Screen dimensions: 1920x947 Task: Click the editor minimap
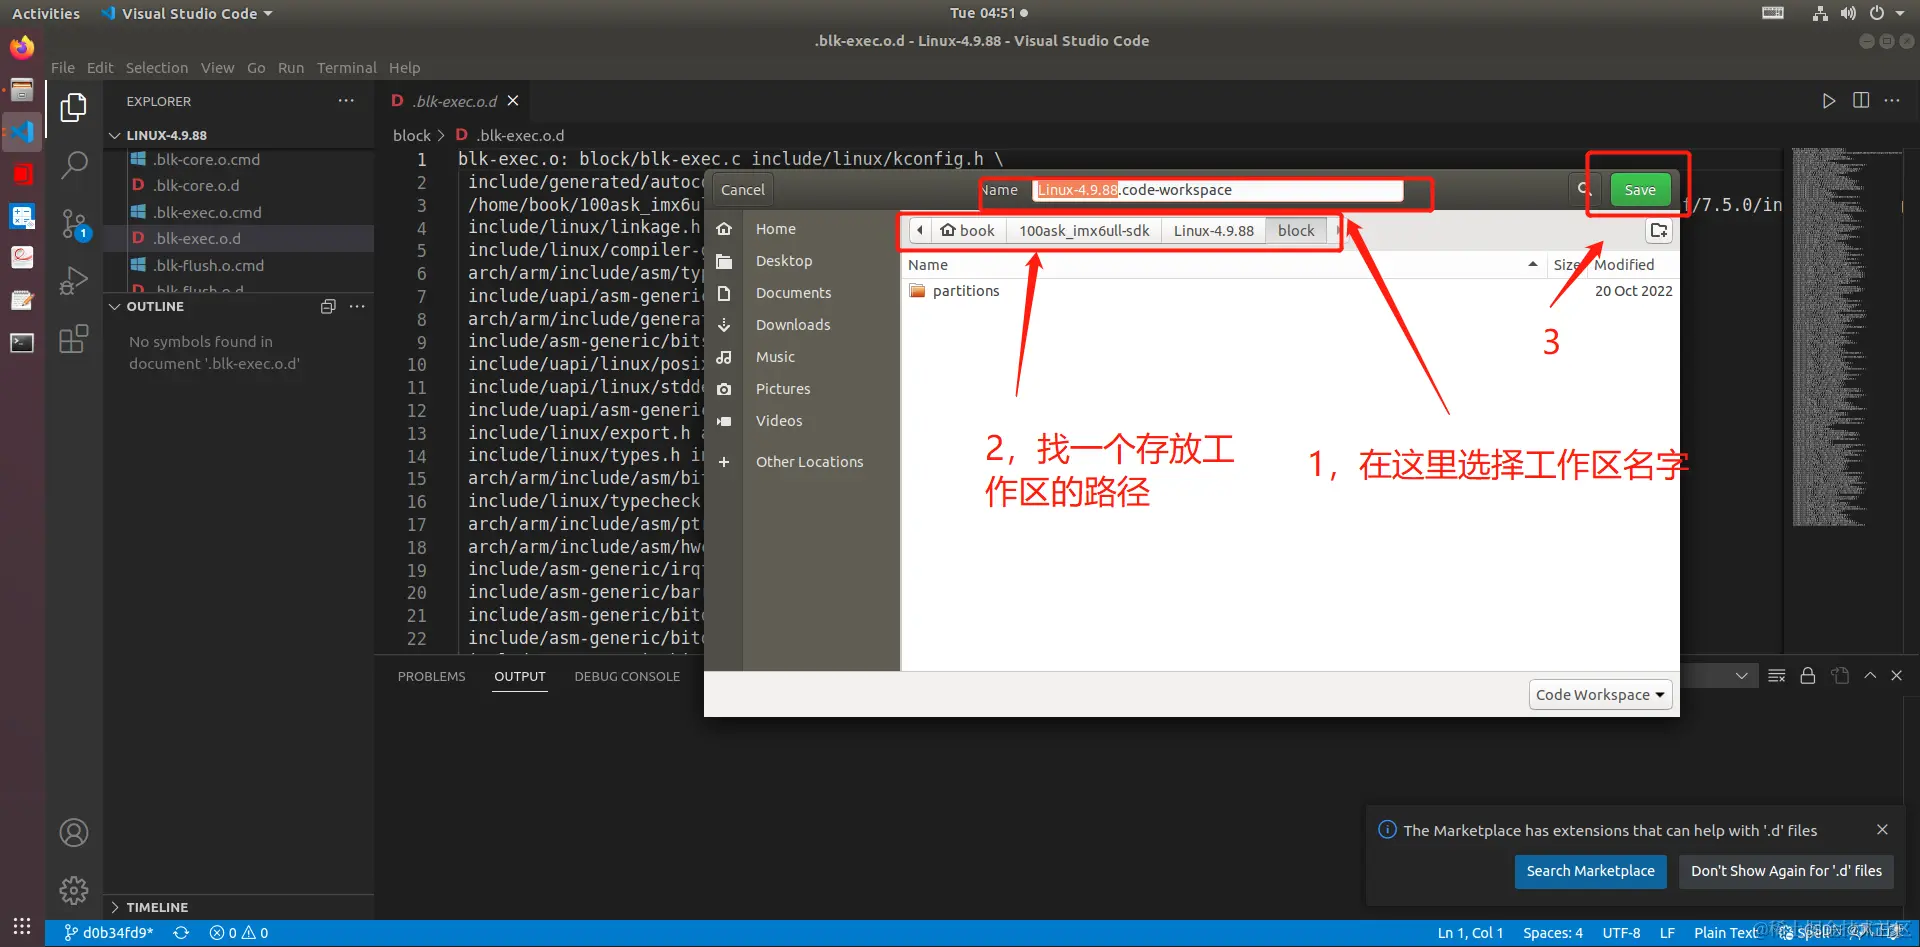pyautogui.click(x=1846, y=337)
